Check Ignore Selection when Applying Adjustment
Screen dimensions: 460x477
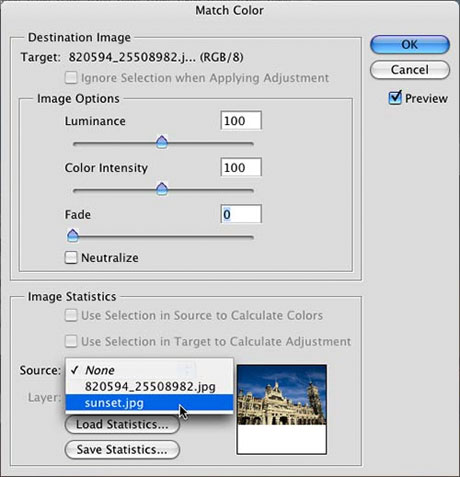[71, 78]
